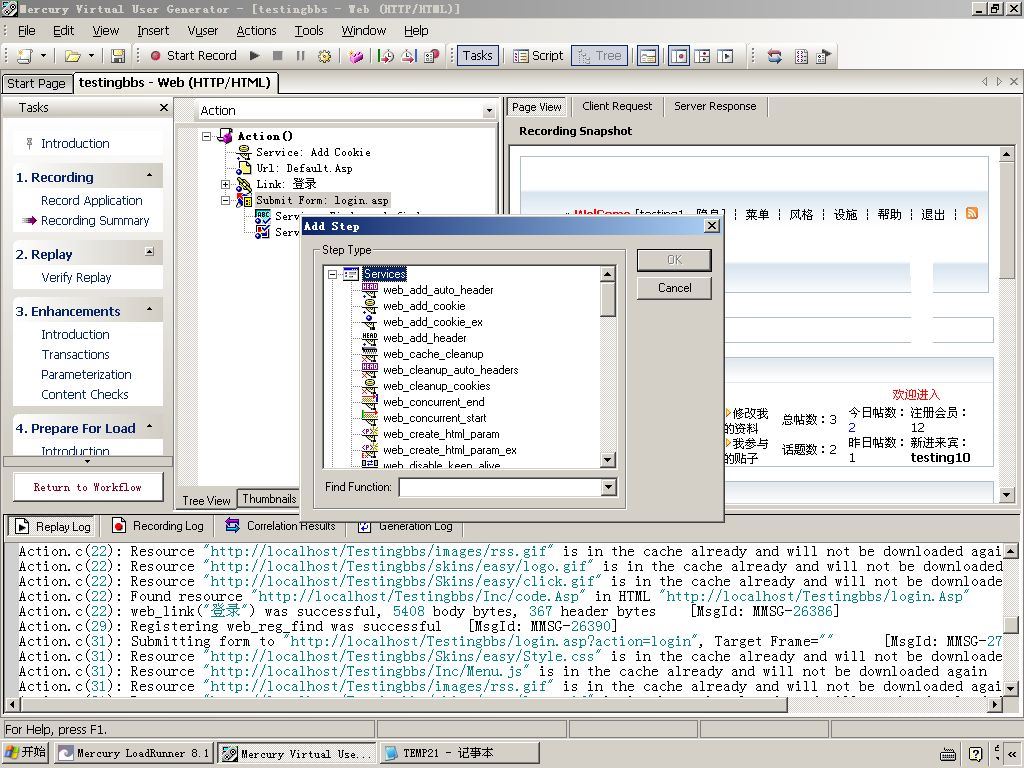Open runtime settings gear icon
The width and height of the screenshot is (1024, 768).
click(324, 56)
